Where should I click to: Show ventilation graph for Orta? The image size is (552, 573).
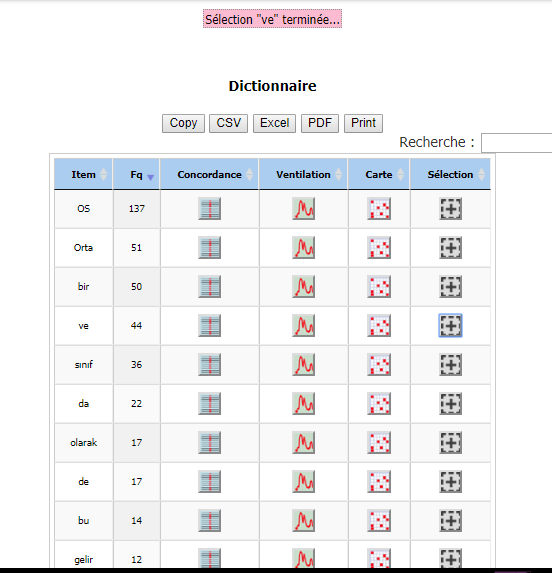303,248
